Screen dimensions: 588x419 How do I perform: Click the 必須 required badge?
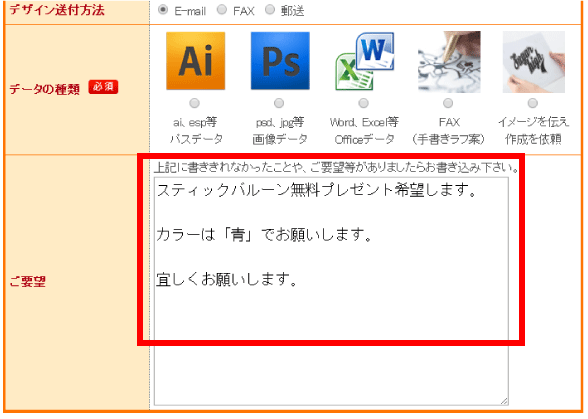(103, 87)
